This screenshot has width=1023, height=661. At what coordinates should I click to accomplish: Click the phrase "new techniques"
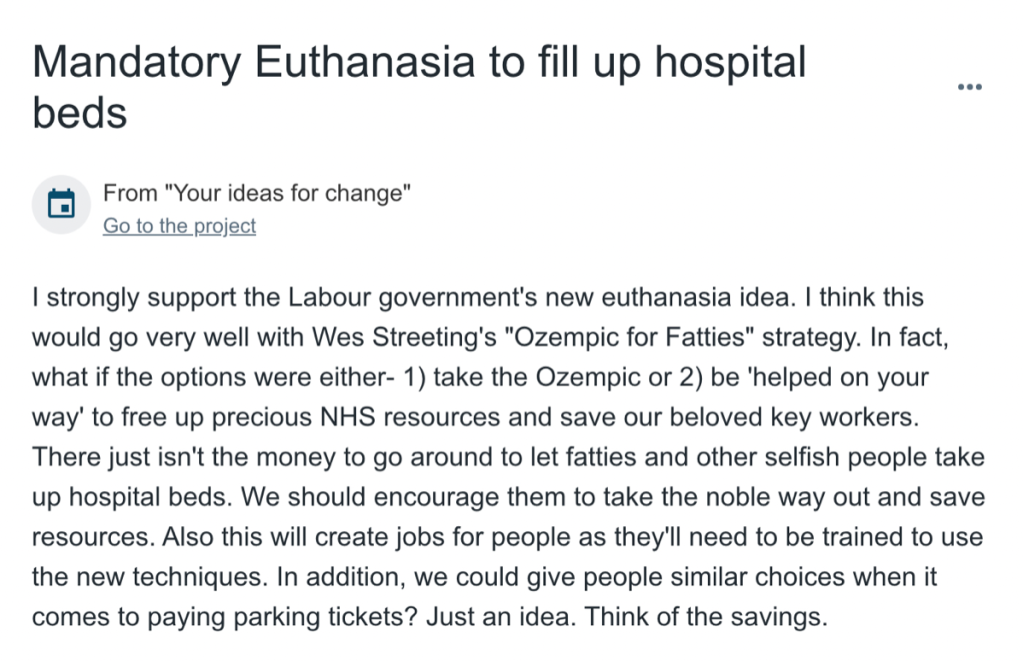[172, 576]
